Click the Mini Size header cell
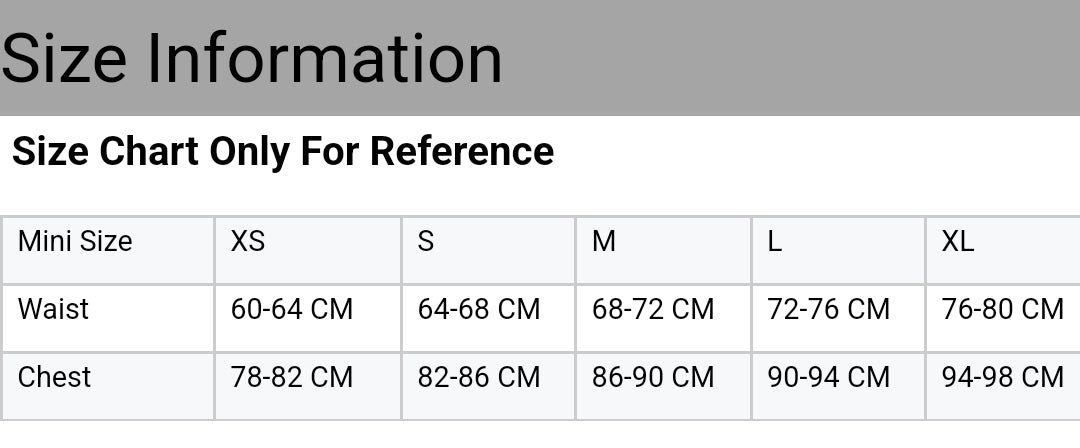The width and height of the screenshot is (1080, 448). (75, 242)
